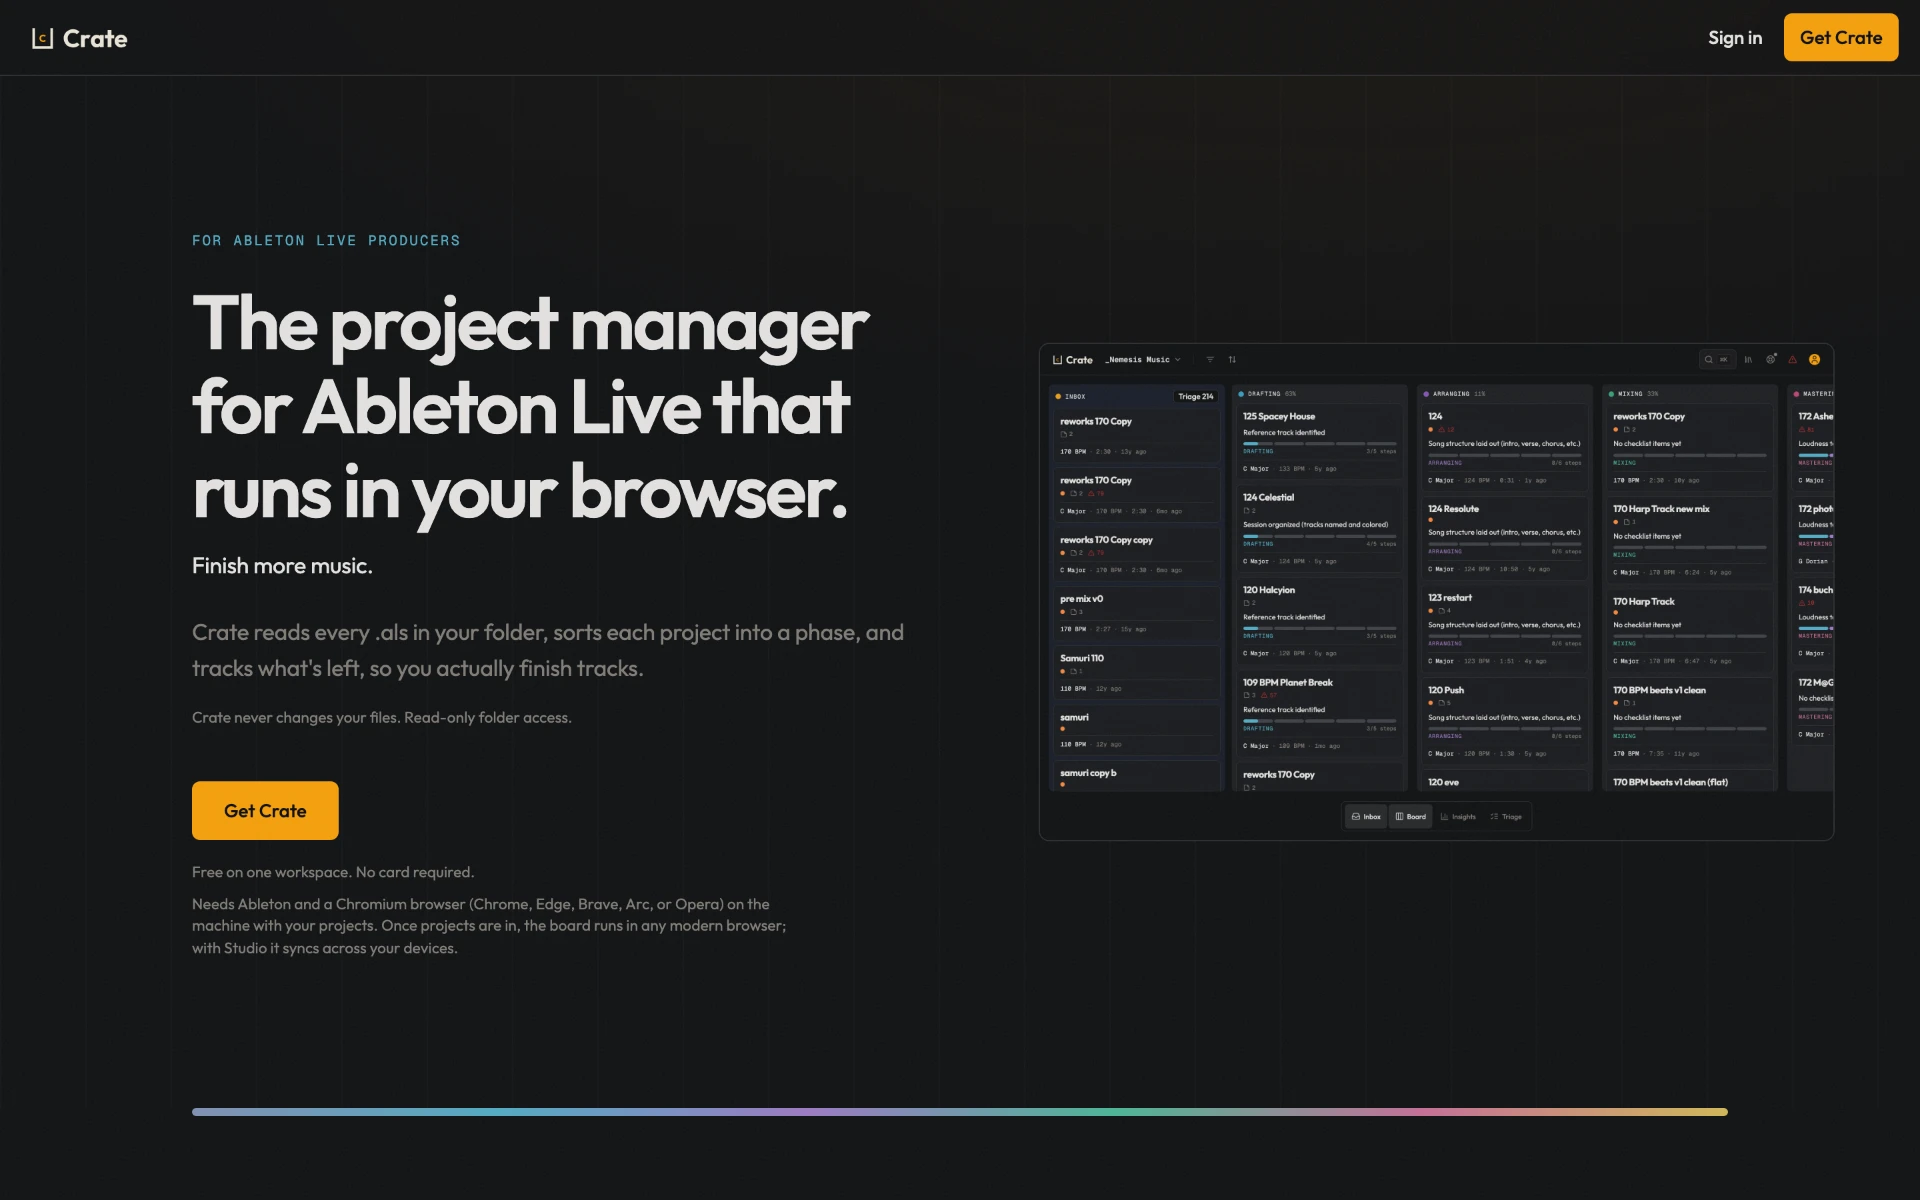Click the 120 Halcyon progress bar

pyautogui.click(x=1319, y=628)
